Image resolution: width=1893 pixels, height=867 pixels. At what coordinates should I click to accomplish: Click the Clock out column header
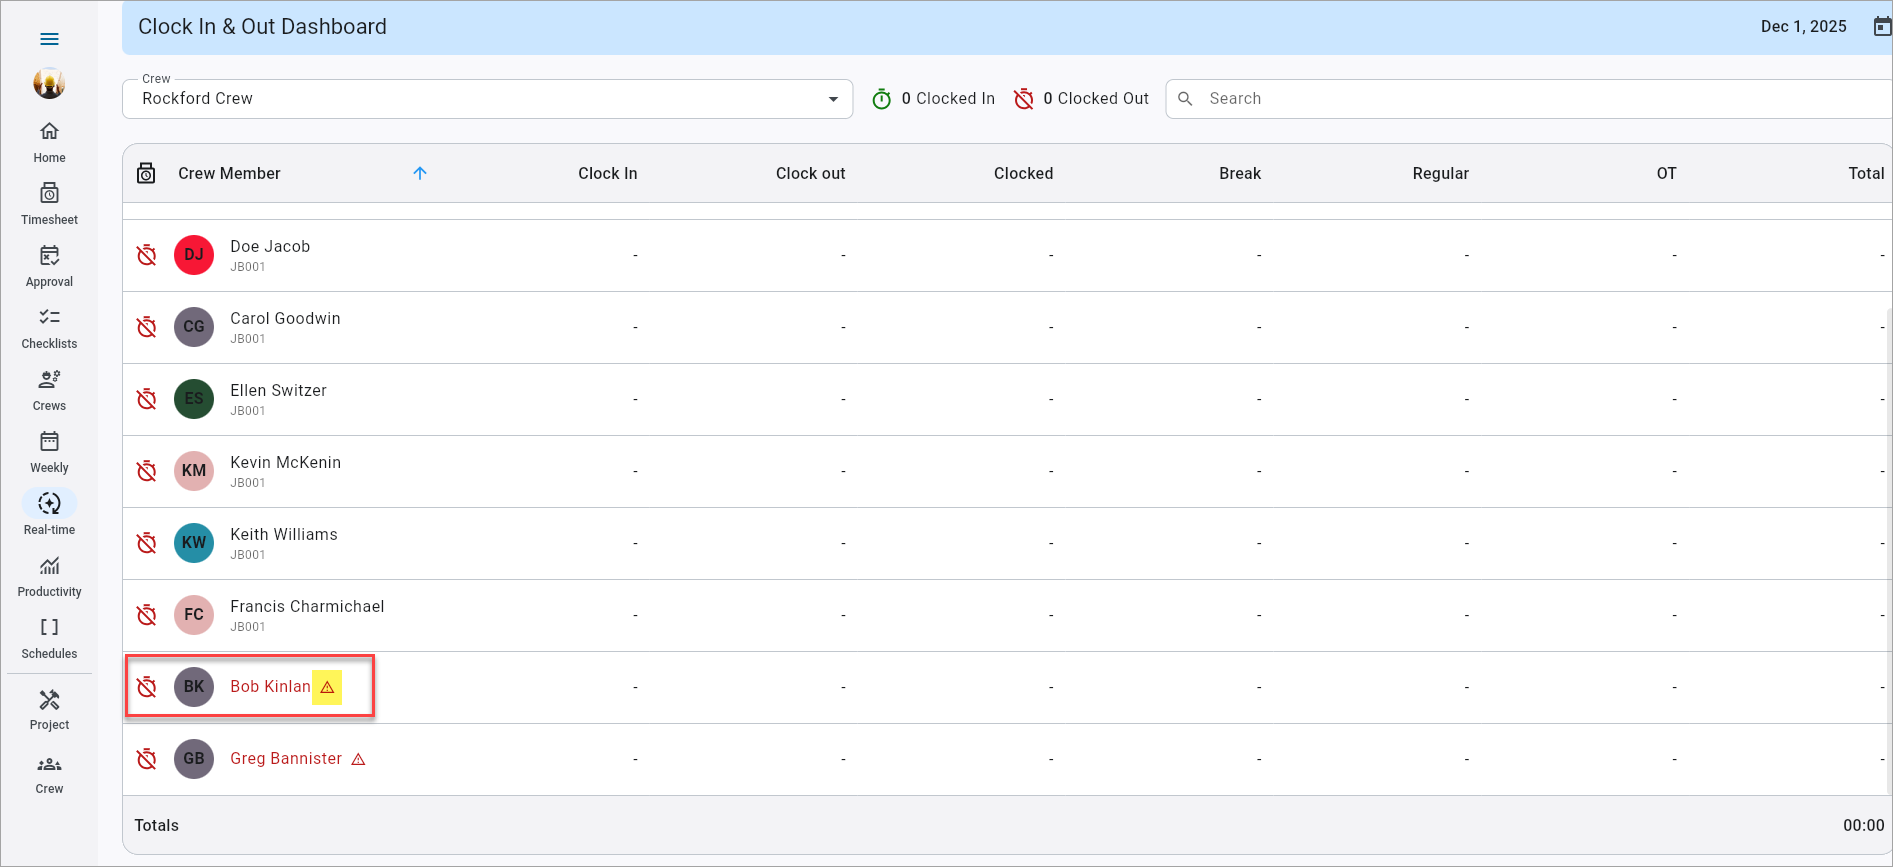tap(810, 173)
